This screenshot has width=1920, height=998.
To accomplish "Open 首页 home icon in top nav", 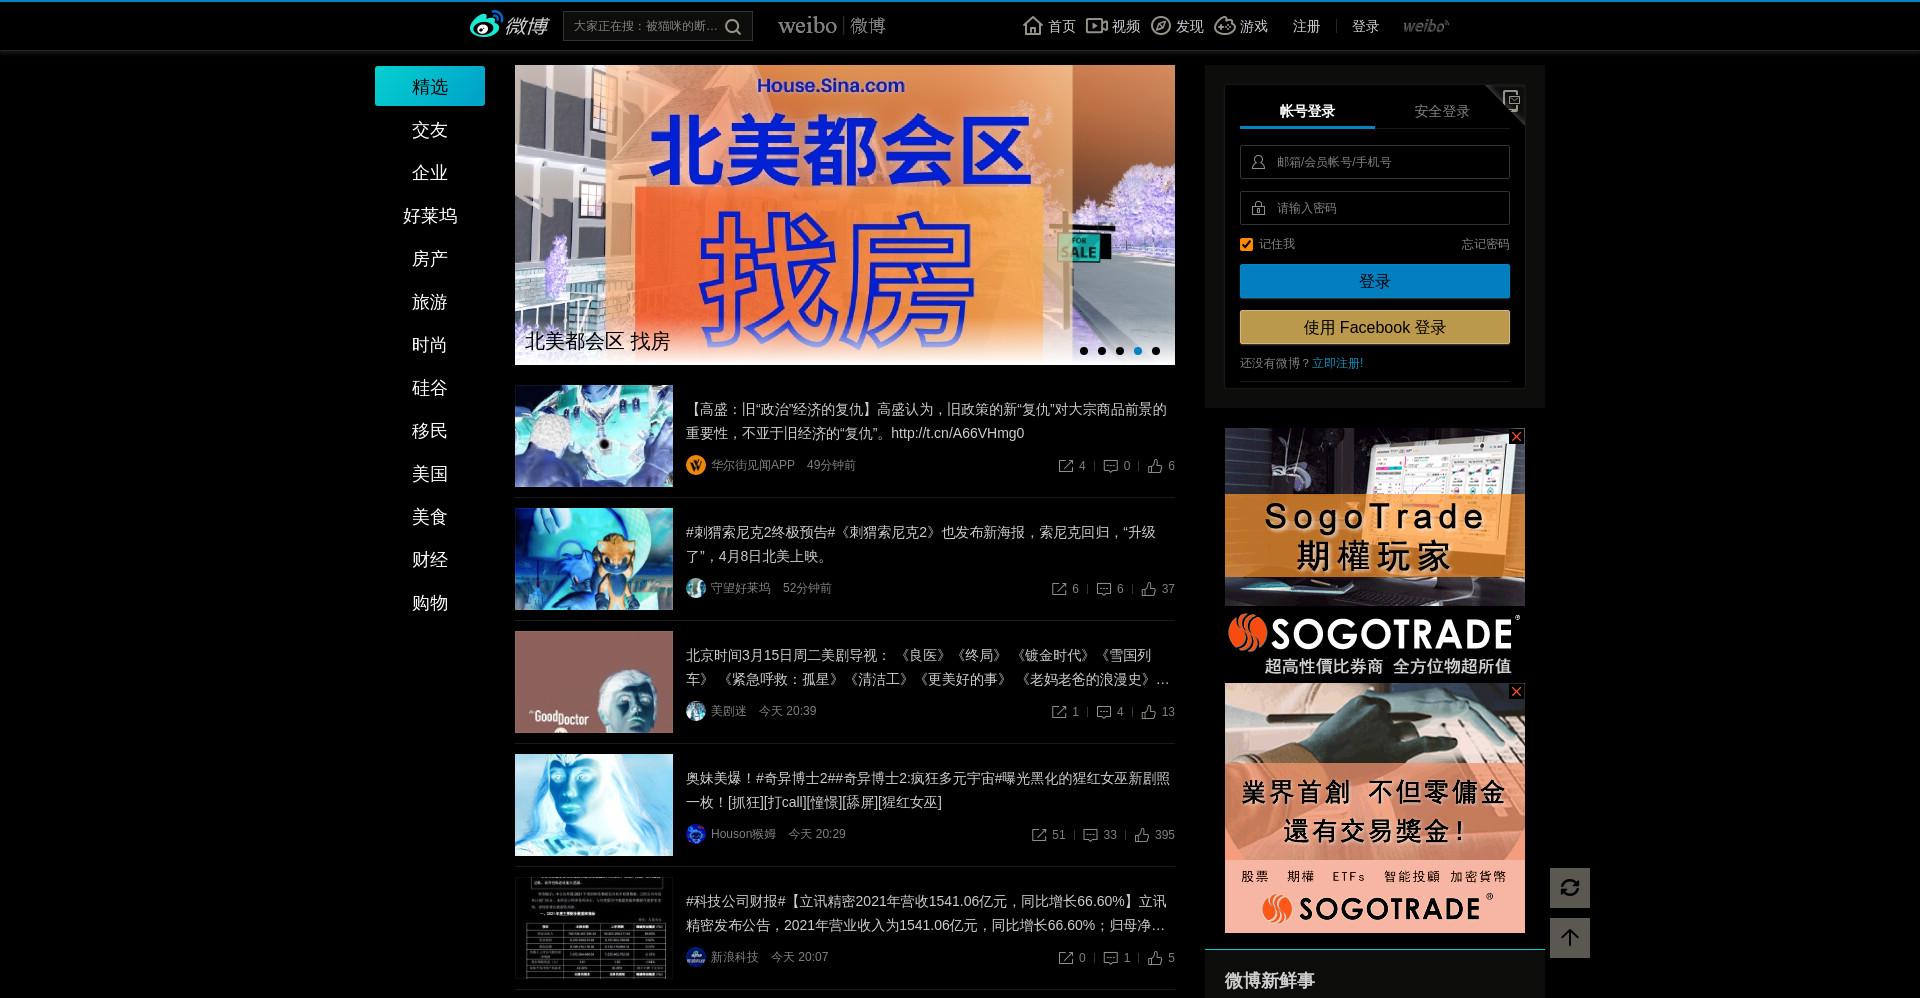I will [1033, 26].
